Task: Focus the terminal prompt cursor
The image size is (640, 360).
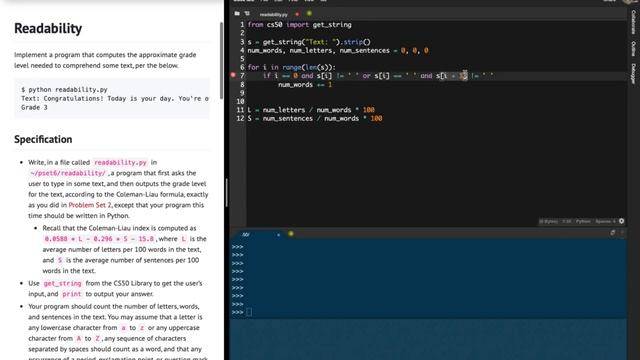Action: (x=249, y=312)
